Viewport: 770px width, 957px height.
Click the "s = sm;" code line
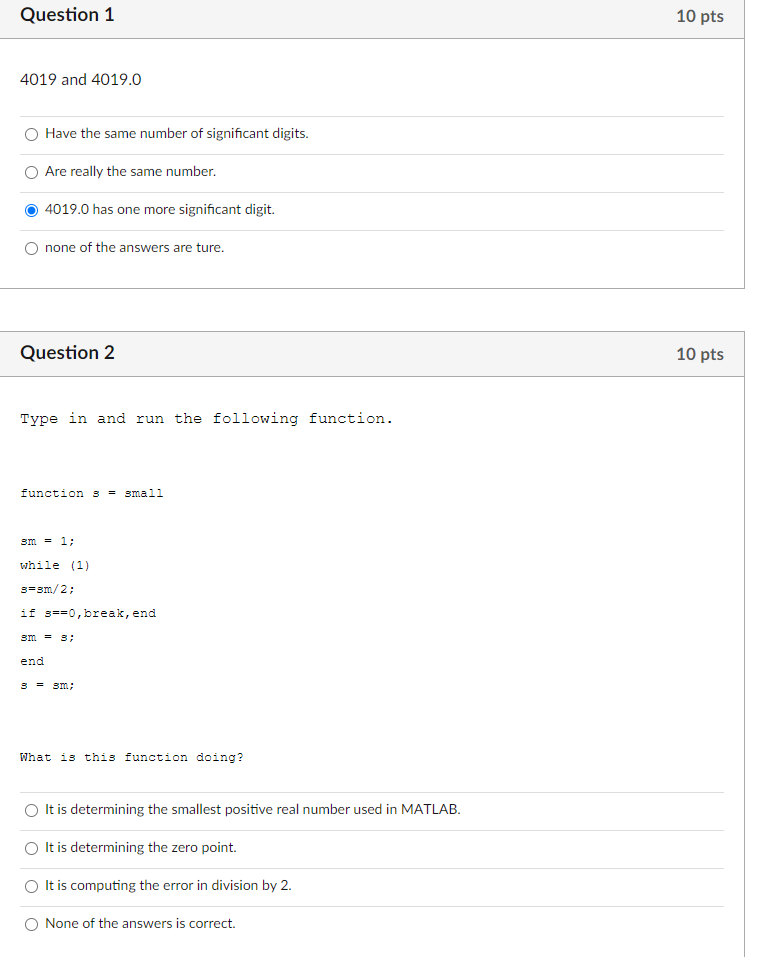pos(46,684)
